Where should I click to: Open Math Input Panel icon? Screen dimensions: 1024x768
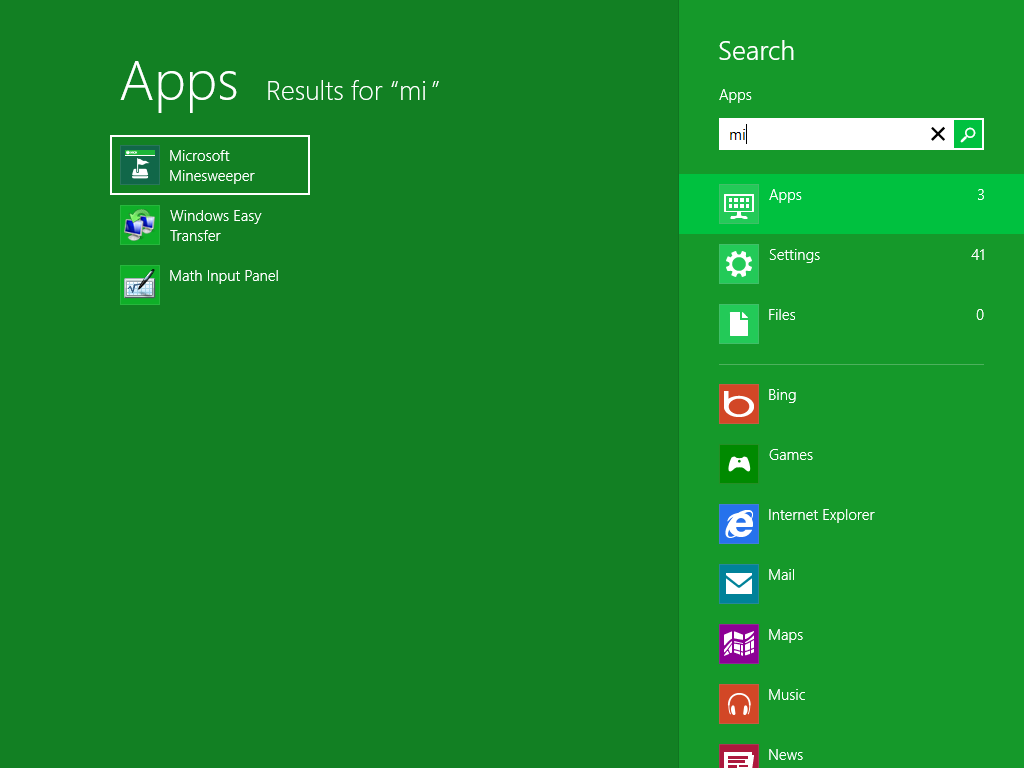click(140, 285)
